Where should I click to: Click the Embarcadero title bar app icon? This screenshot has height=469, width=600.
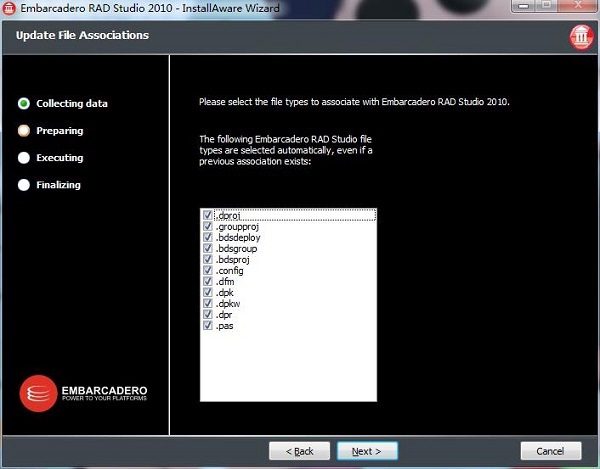pos(8,8)
